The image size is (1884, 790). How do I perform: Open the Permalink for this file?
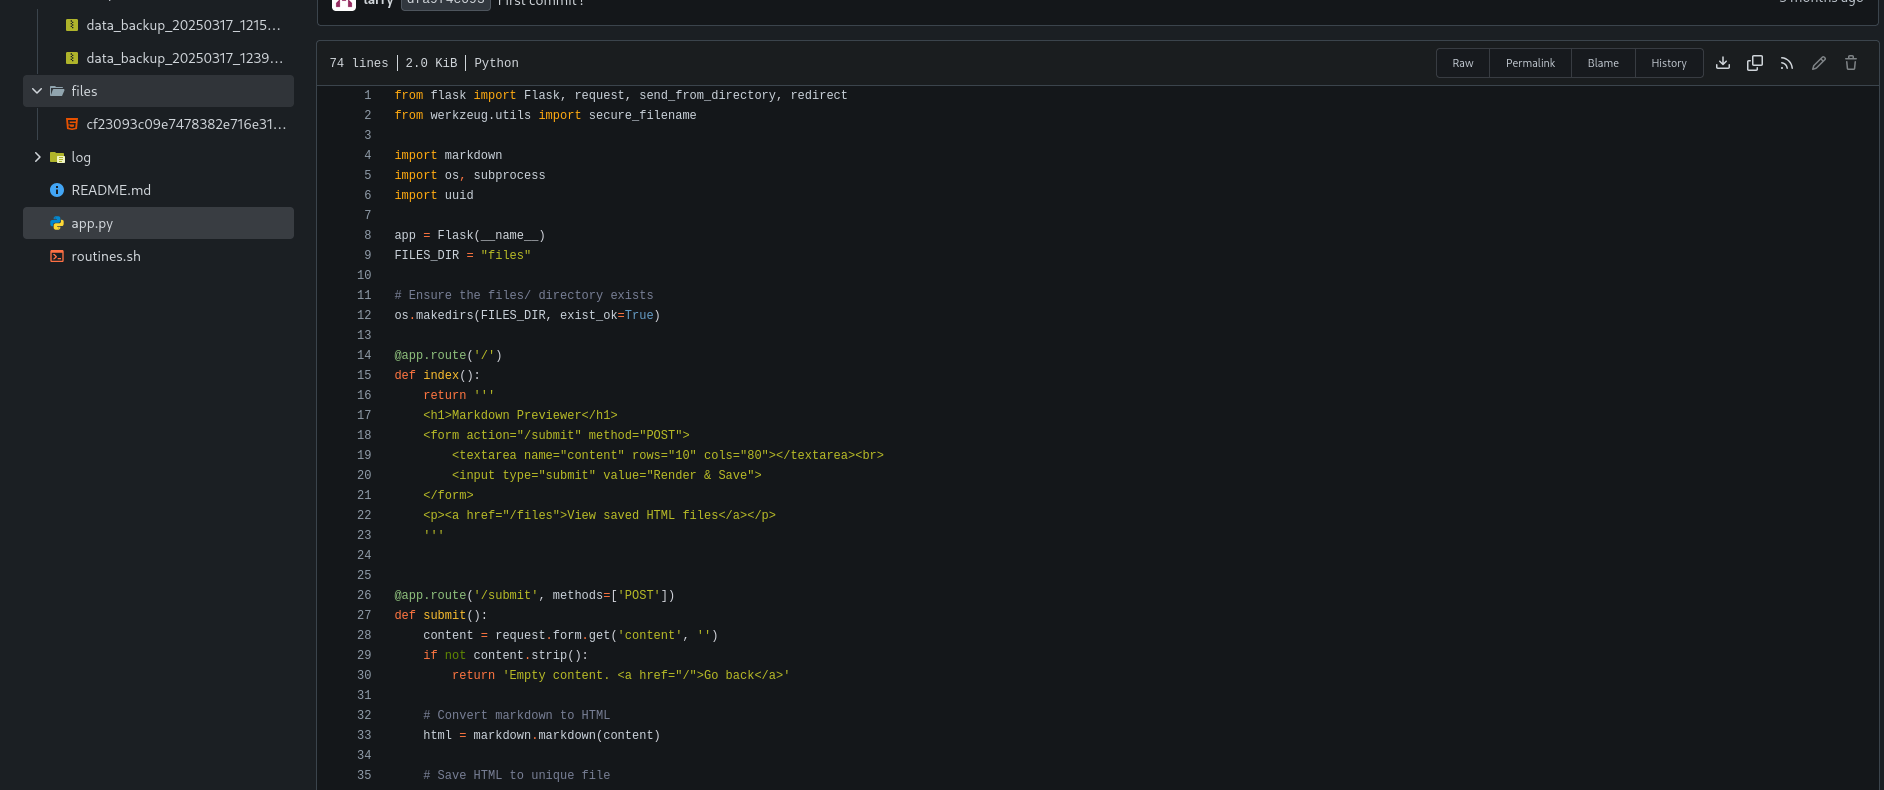[x=1530, y=63]
